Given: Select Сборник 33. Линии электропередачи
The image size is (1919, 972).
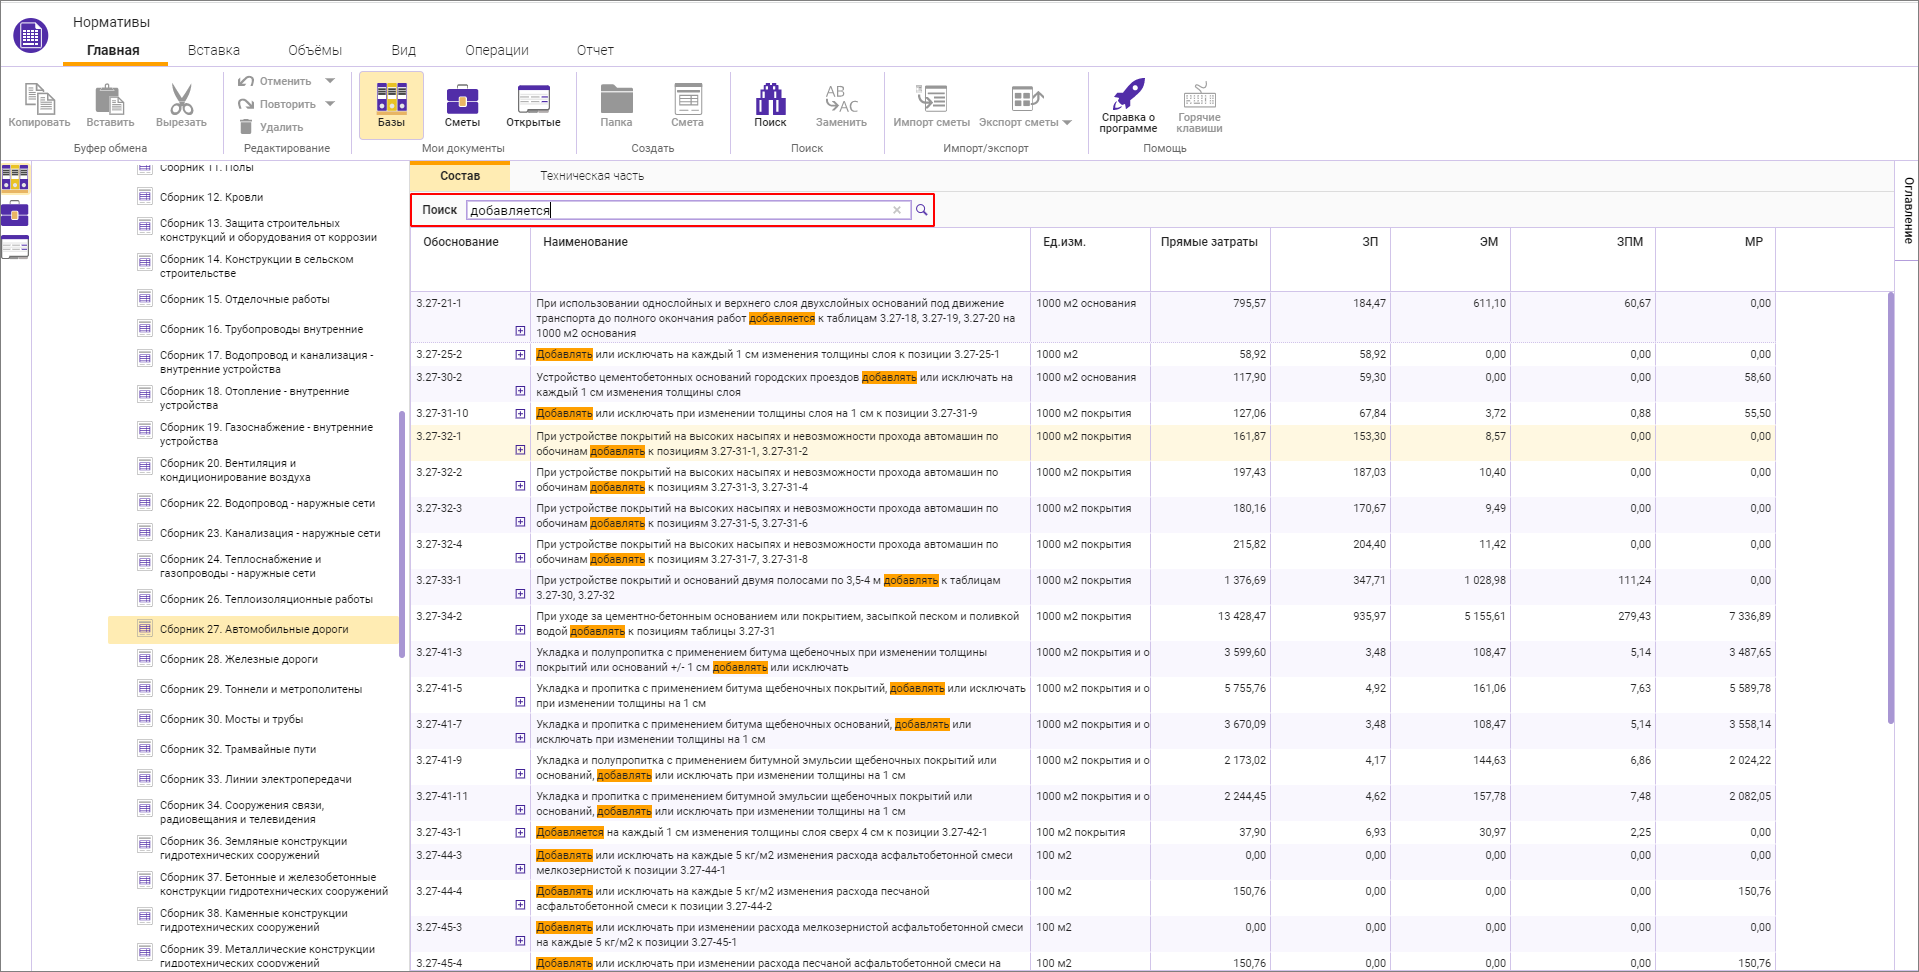Looking at the screenshot, I should [255, 779].
